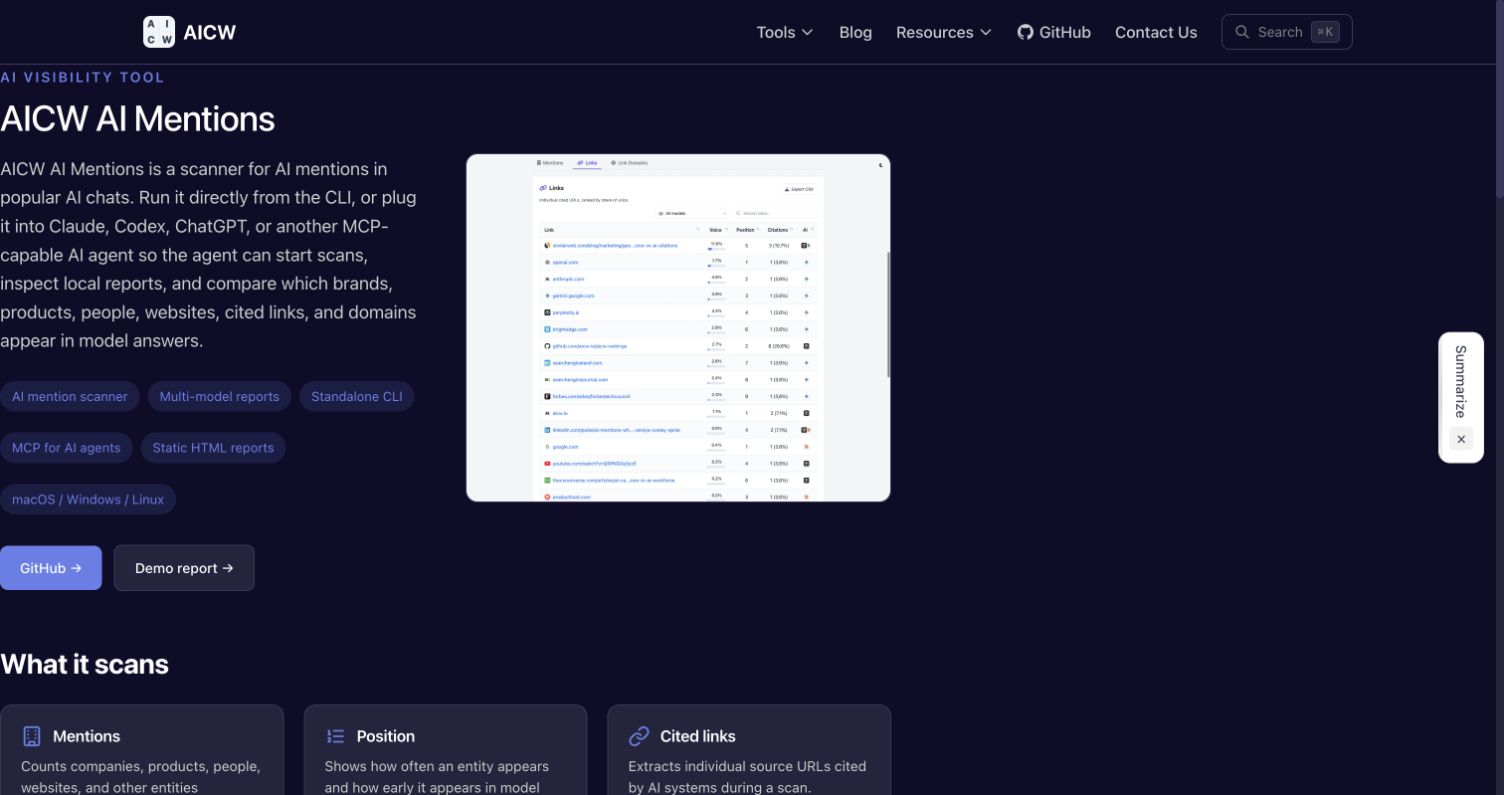Click the AICW AI Mentions page title

coord(137,119)
